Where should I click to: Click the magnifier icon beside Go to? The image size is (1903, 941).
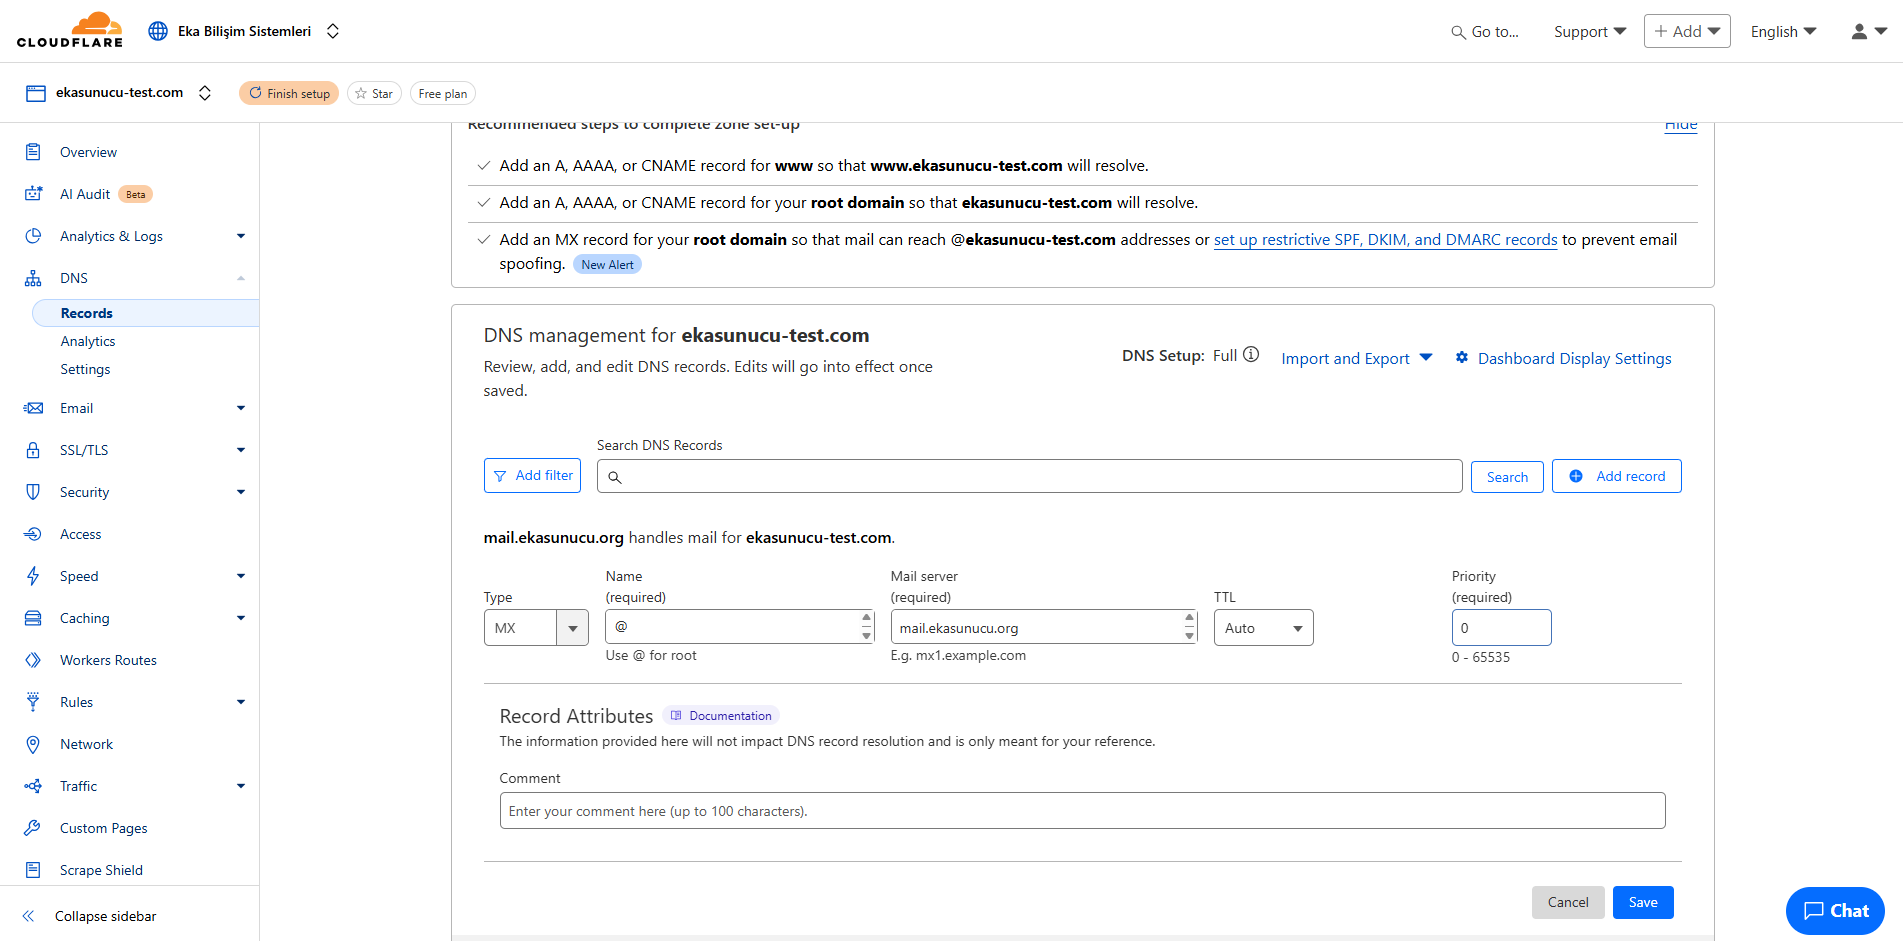click(x=1458, y=32)
